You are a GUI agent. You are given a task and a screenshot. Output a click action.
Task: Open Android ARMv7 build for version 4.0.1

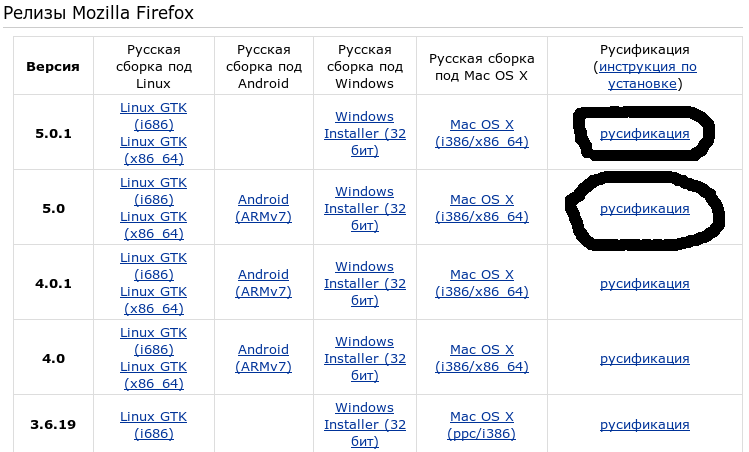pyautogui.click(x=263, y=283)
